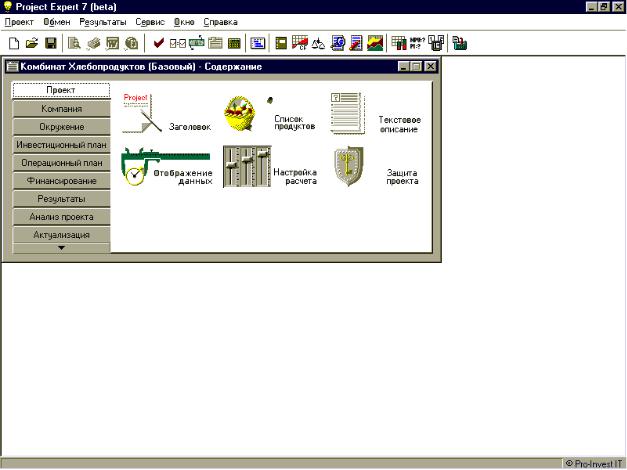Open the CF cash-flow table icon
Image resolution: width=627 pixels, height=470 pixels.
coord(300,43)
